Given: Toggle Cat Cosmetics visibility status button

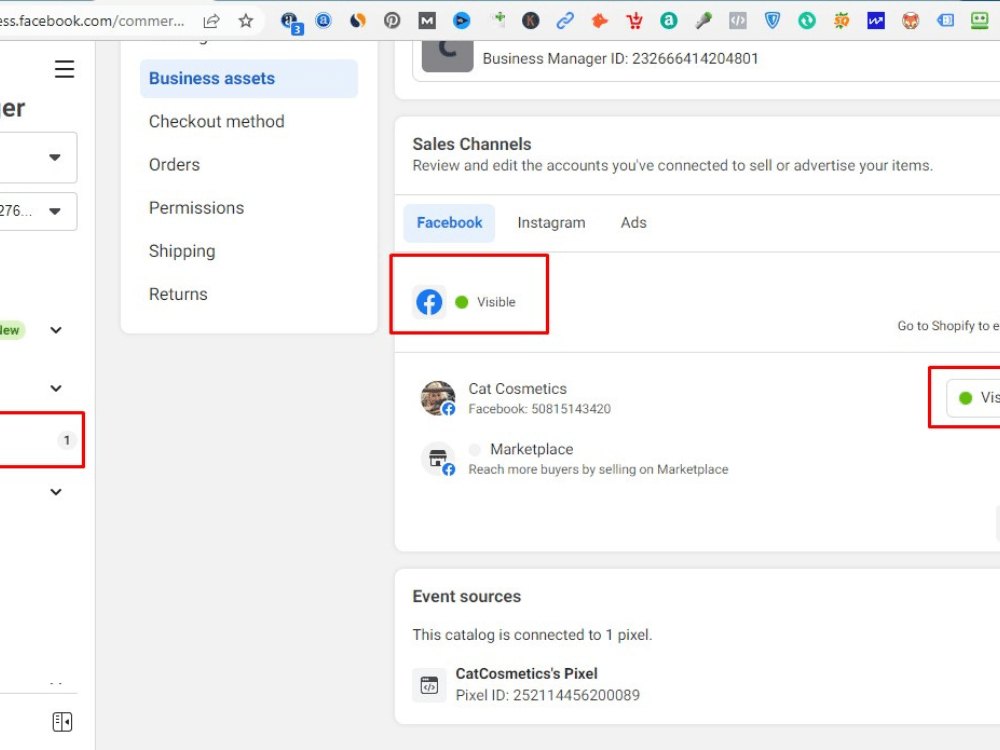Looking at the screenshot, I should tap(973, 398).
